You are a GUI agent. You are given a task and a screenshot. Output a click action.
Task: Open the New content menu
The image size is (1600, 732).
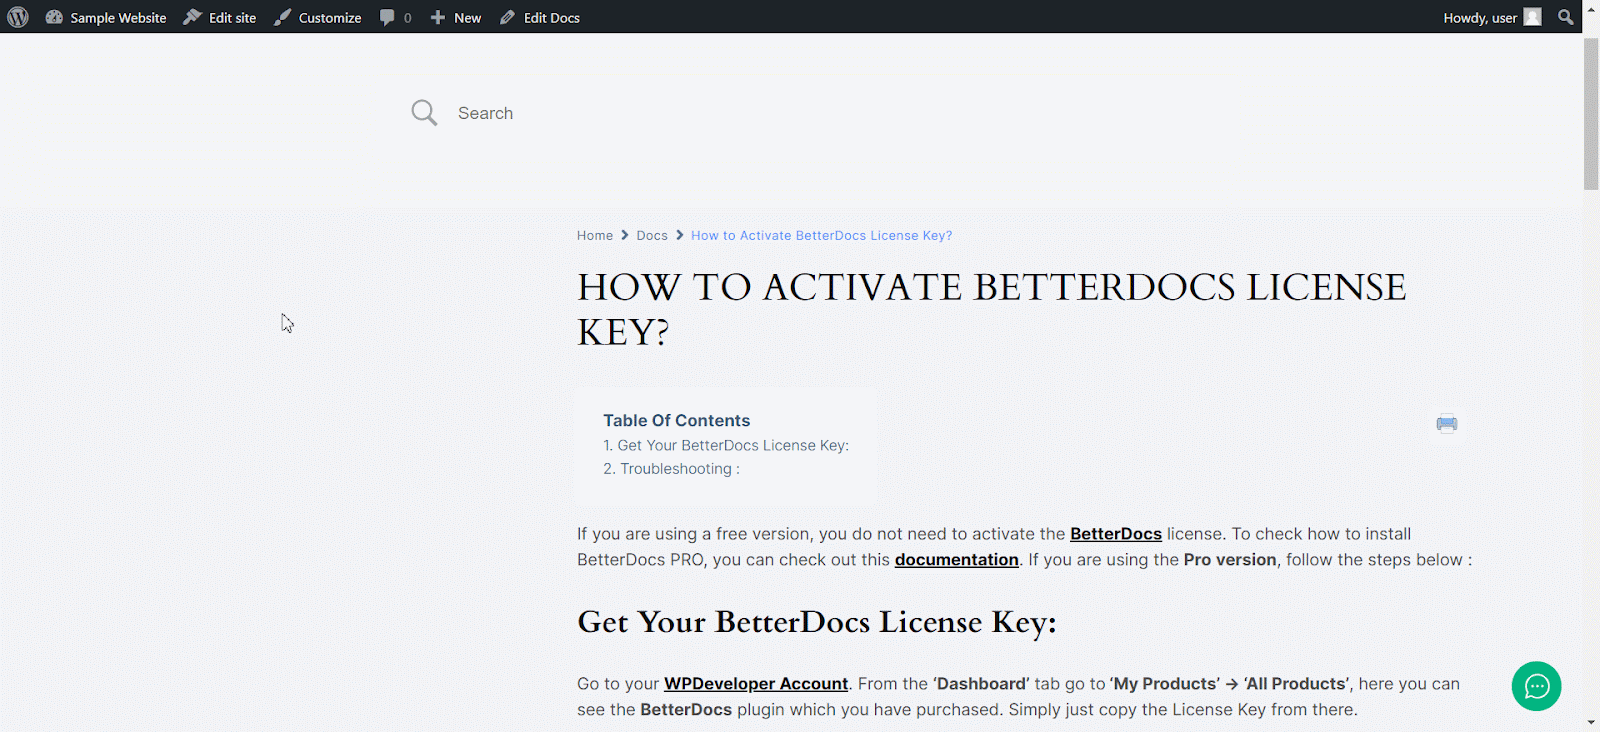(456, 18)
